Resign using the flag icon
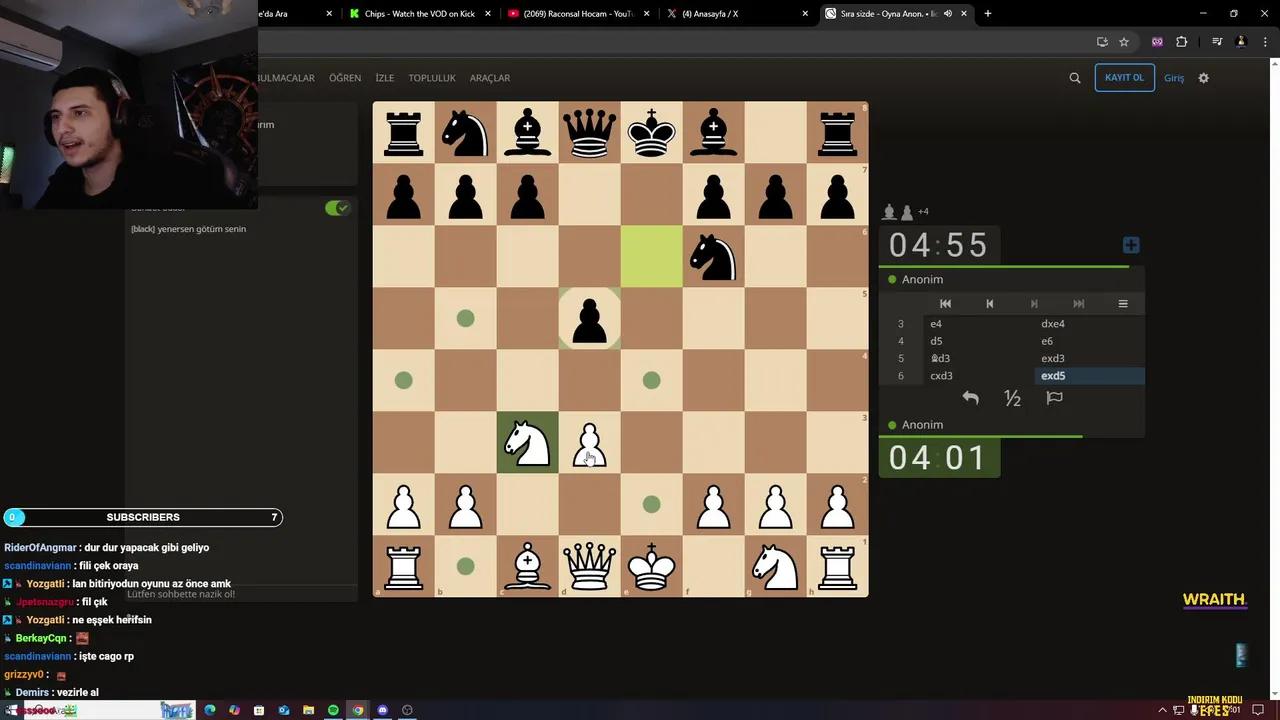 tap(1054, 398)
